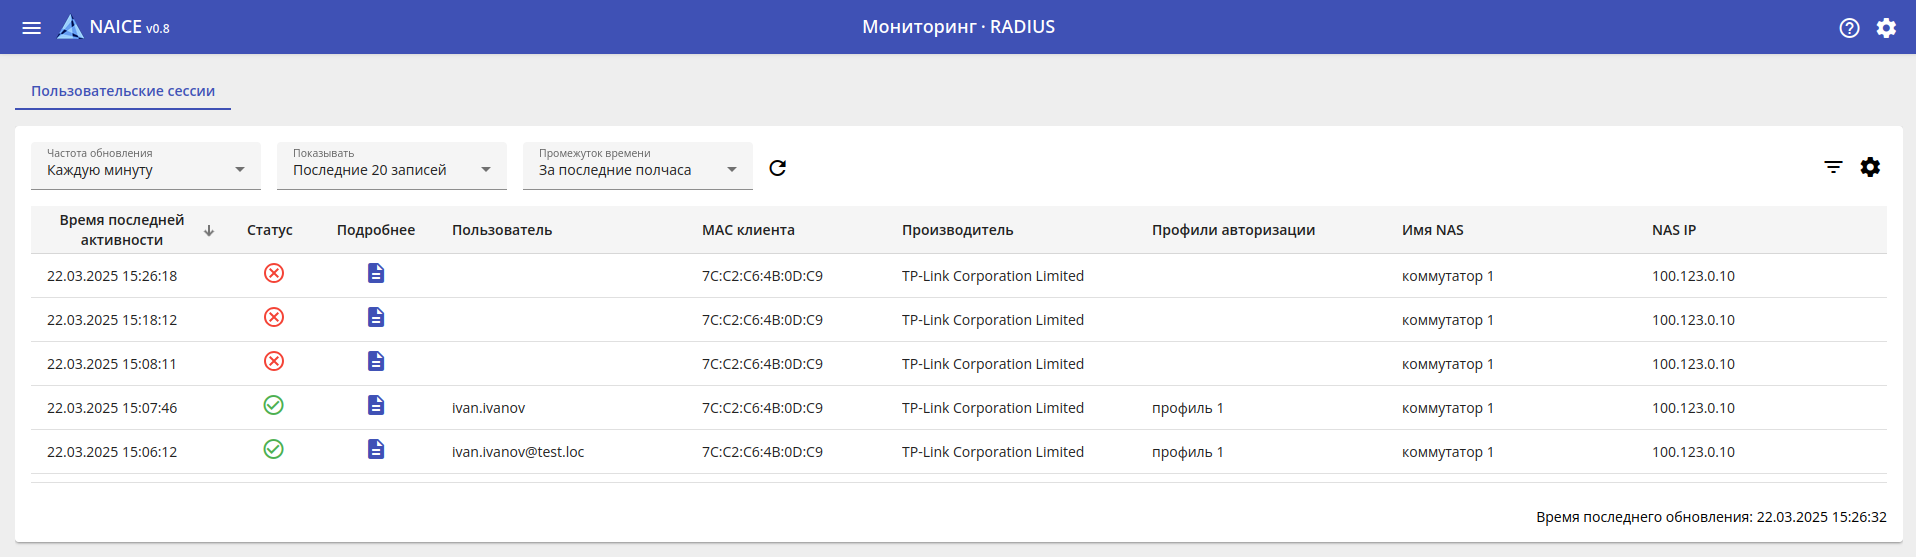Click success status icon for 15:06:12
The width and height of the screenshot is (1916, 557).
point(274,450)
